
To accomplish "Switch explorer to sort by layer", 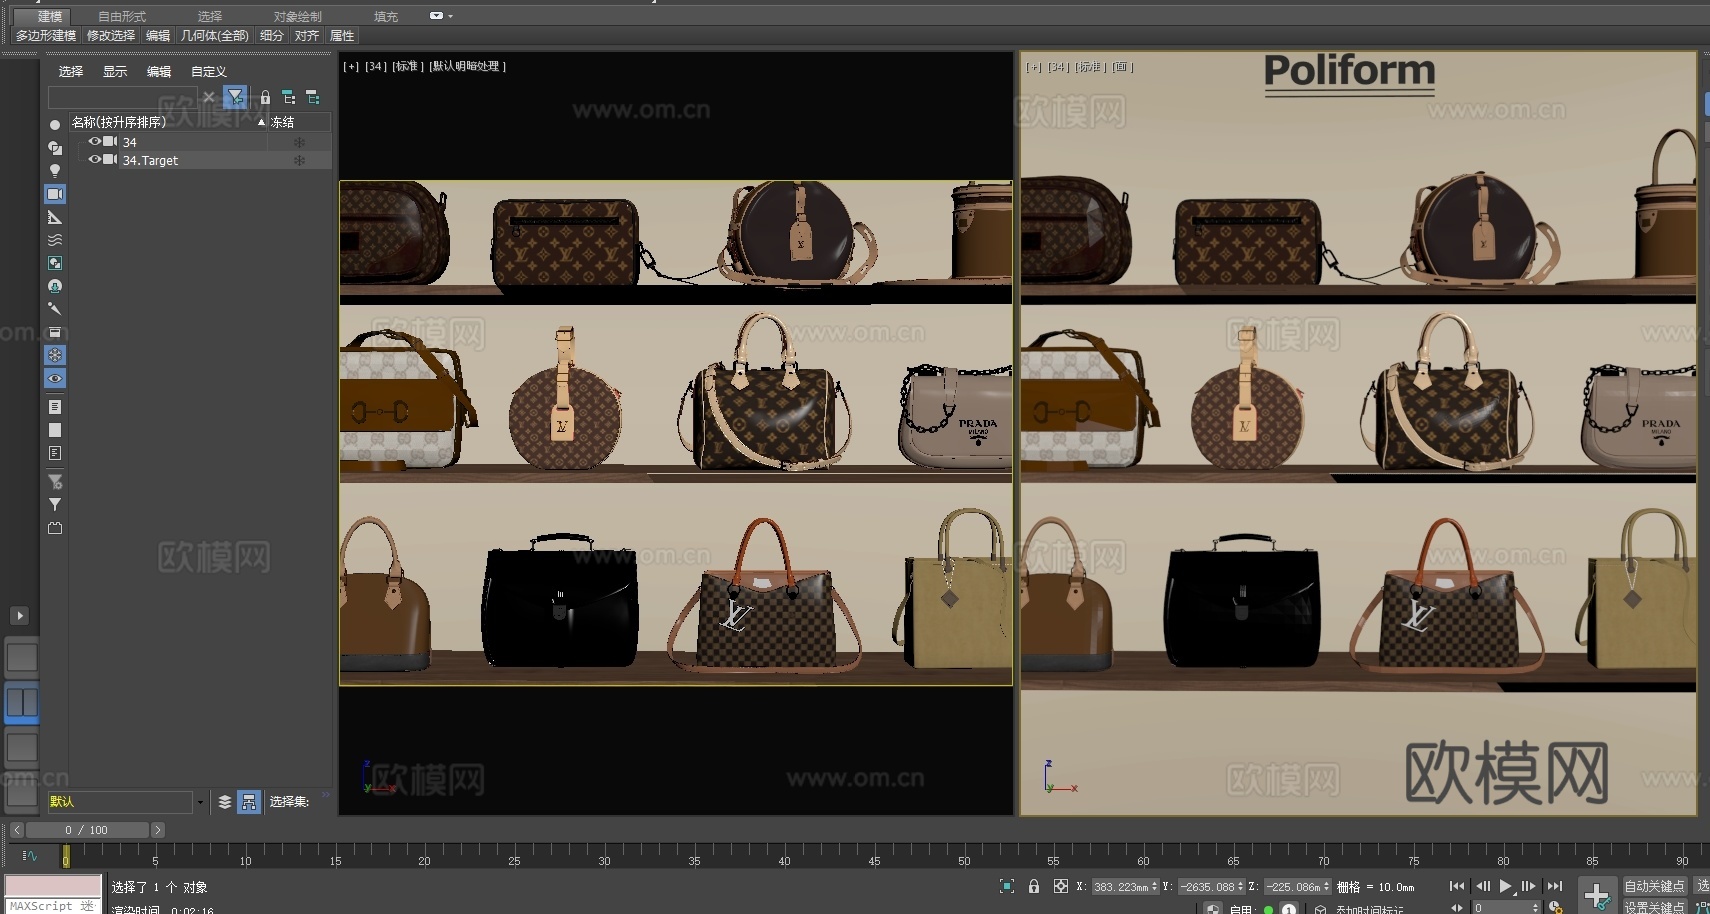I will 225,802.
